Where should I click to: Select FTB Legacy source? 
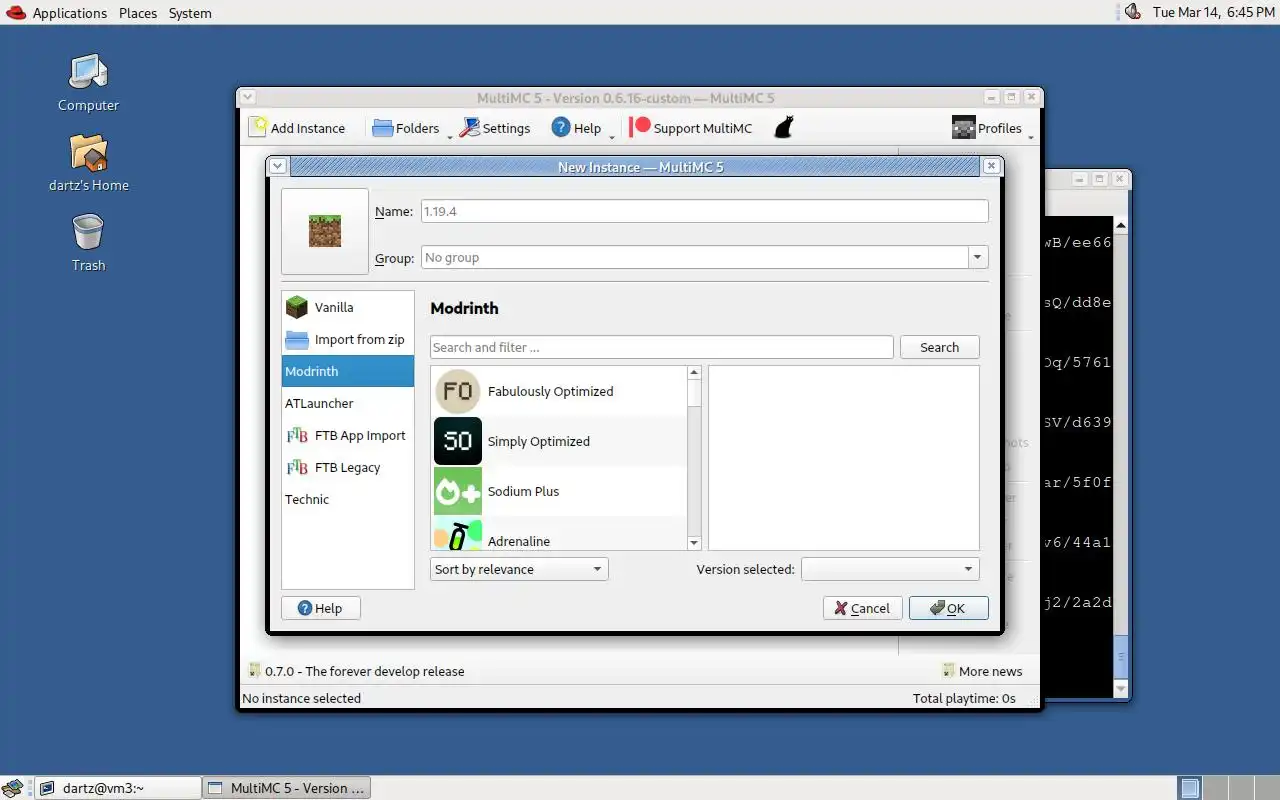pos(348,467)
